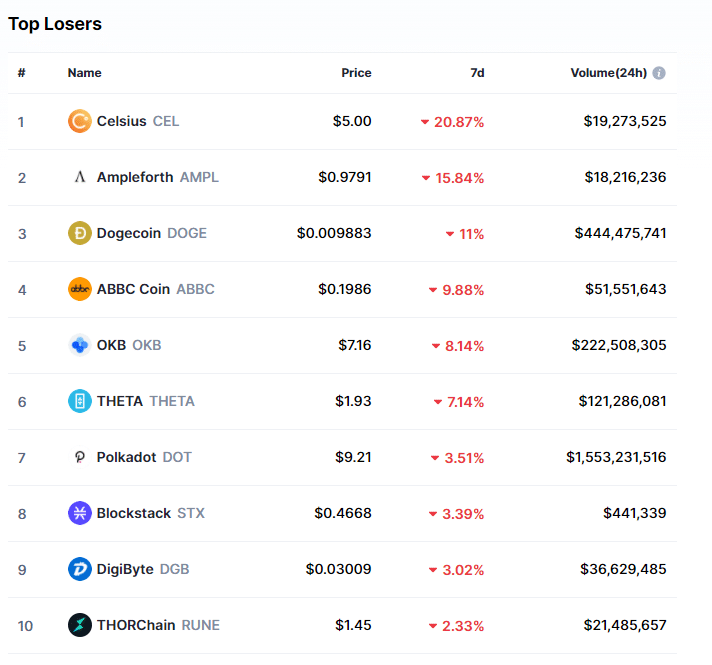Click the Dogecoin logo icon
This screenshot has width=712, height=665.
[79, 234]
